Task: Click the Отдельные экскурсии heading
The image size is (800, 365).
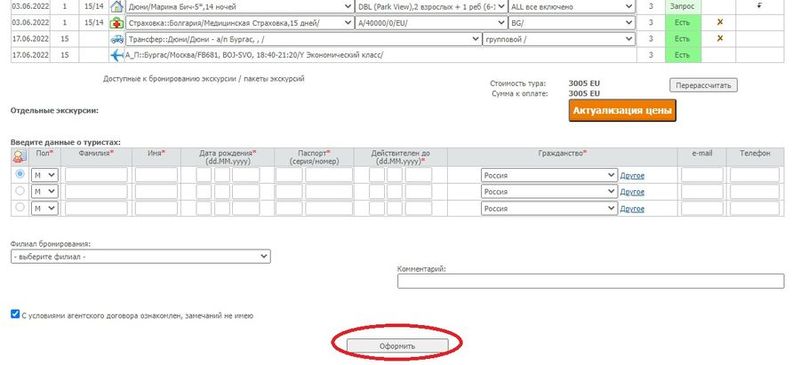Action: [55, 110]
